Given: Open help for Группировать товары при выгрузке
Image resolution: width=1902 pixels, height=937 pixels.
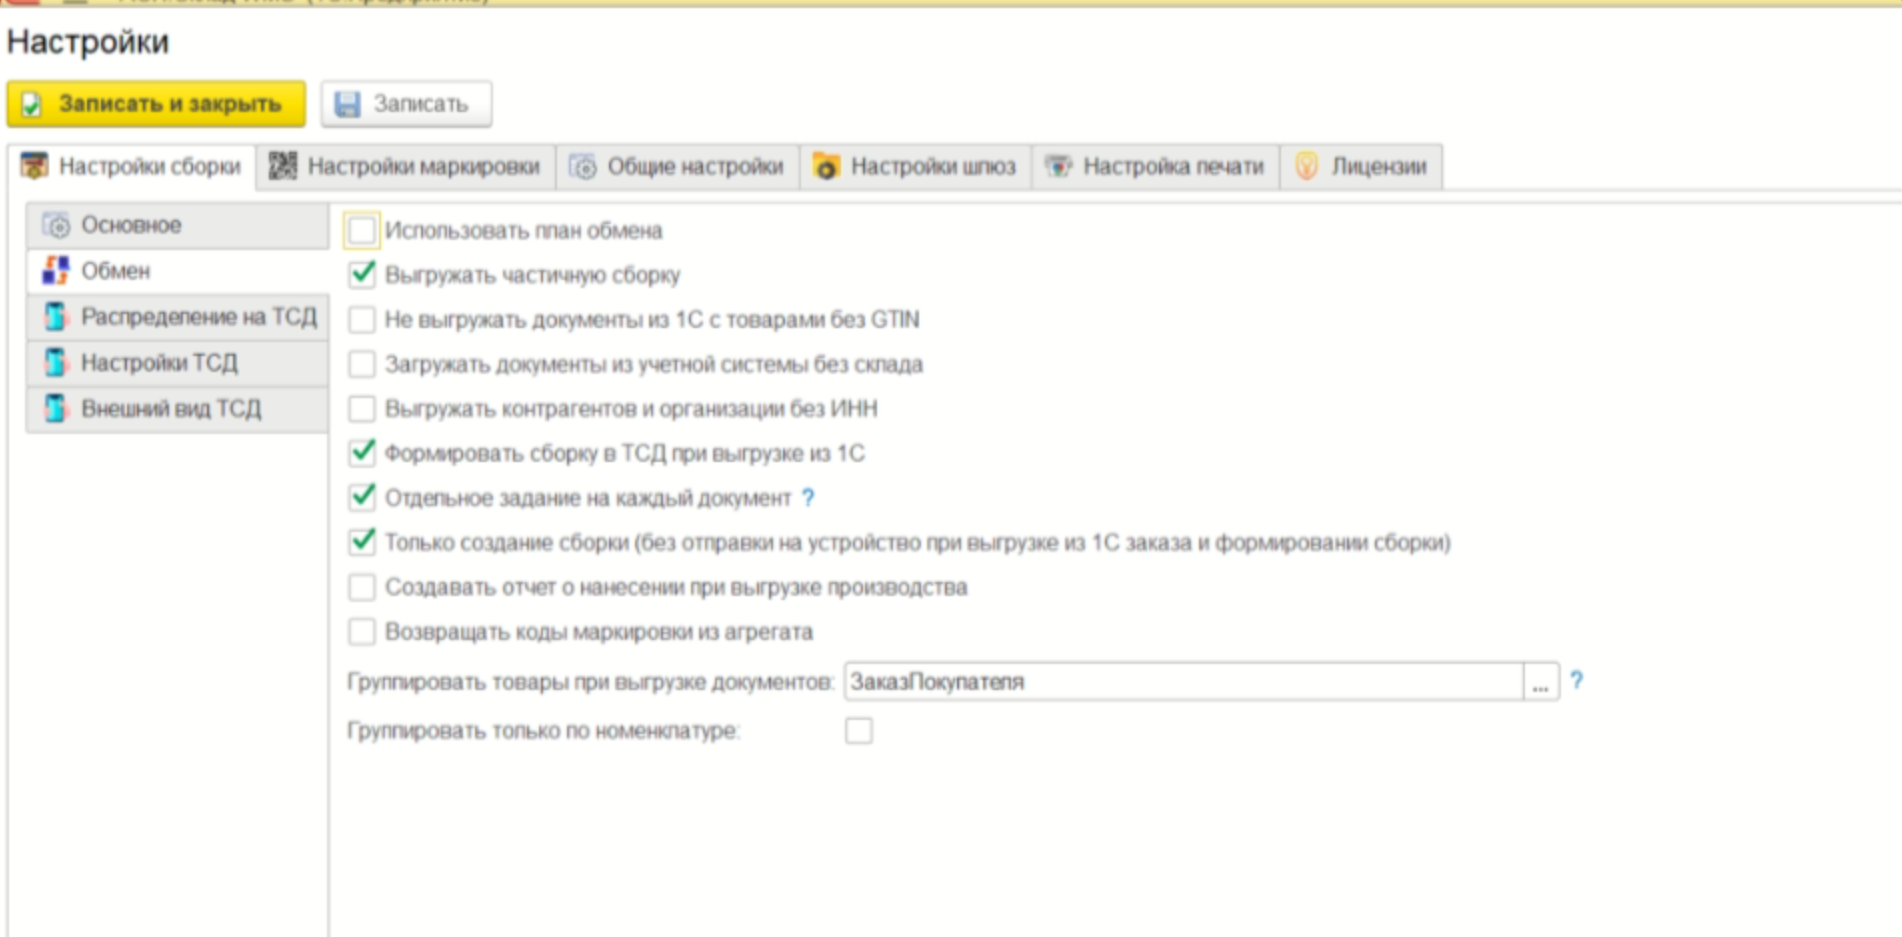Looking at the screenshot, I should (1577, 681).
